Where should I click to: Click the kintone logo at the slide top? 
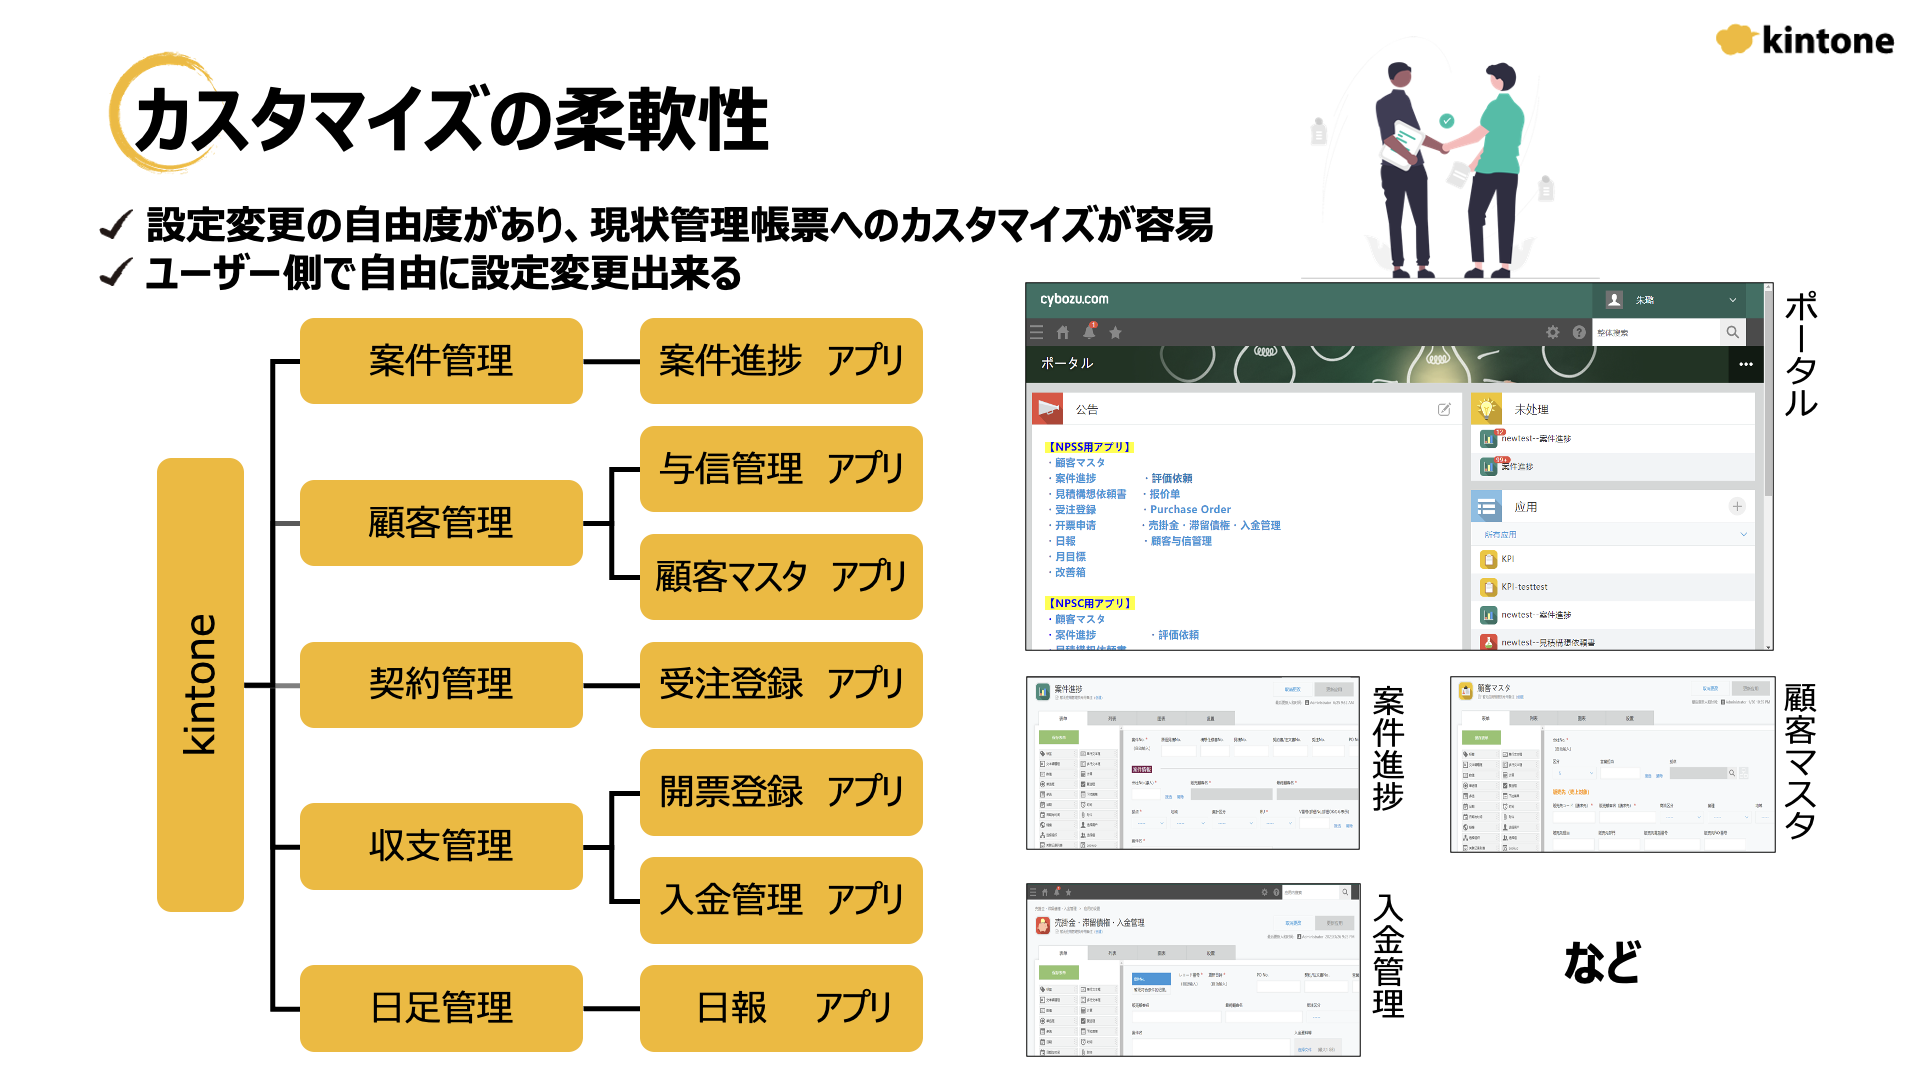coord(1804,40)
